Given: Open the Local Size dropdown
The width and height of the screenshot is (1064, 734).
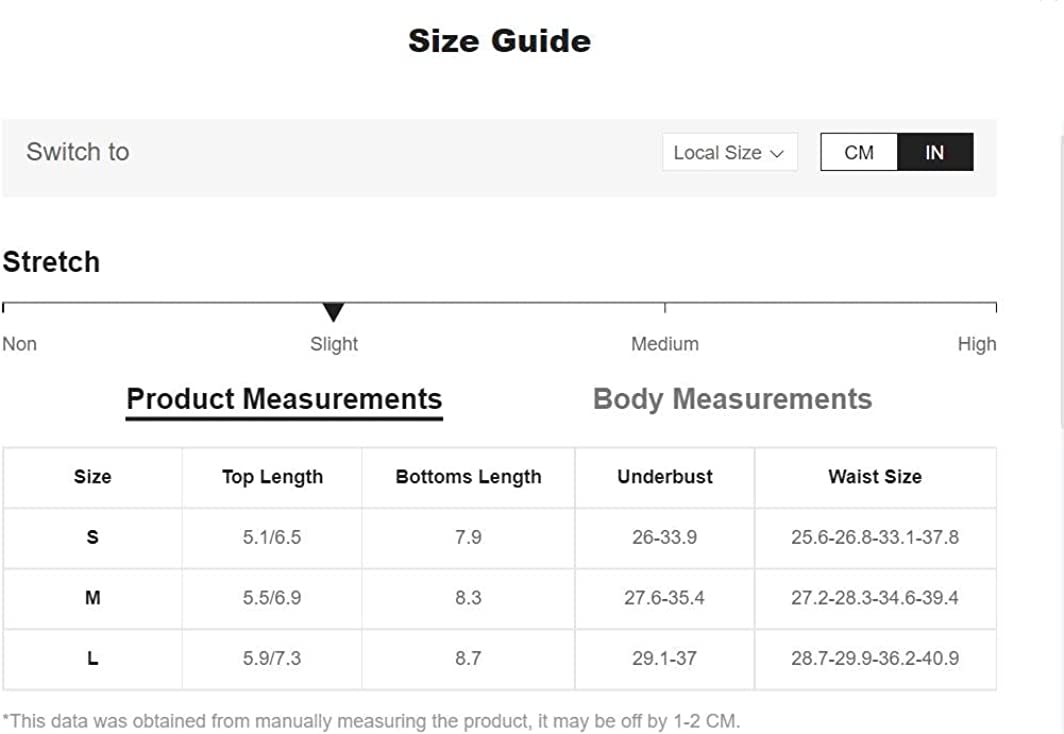Looking at the screenshot, I should [729, 153].
